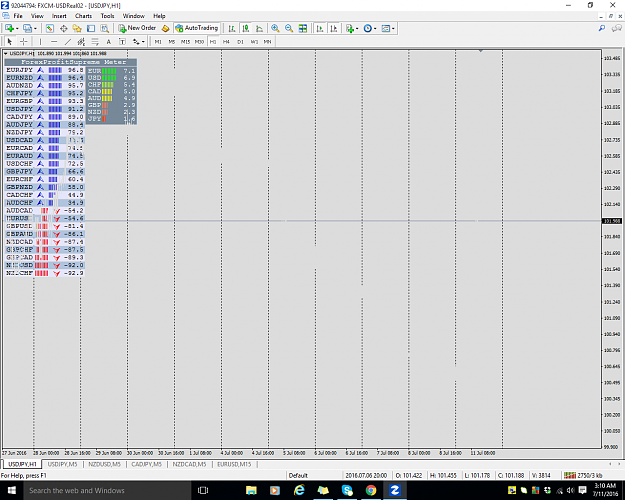Switch to M1 timeframe
This screenshot has width=625, height=500.
[x=158, y=41]
